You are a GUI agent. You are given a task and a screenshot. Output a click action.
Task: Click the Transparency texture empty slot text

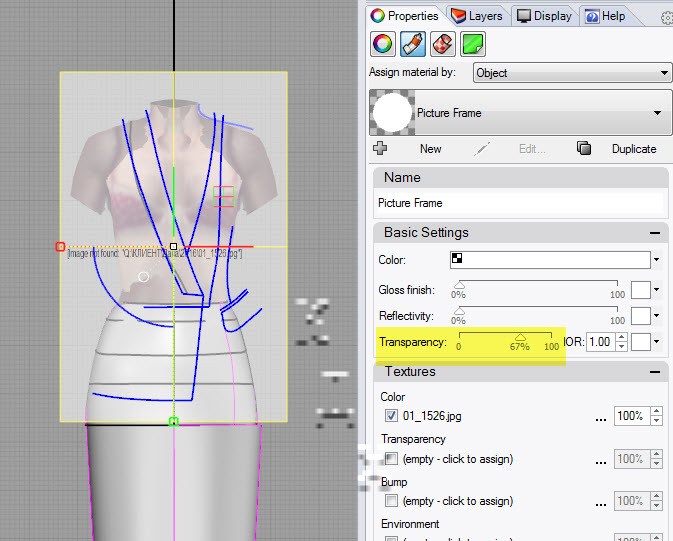pos(458,459)
